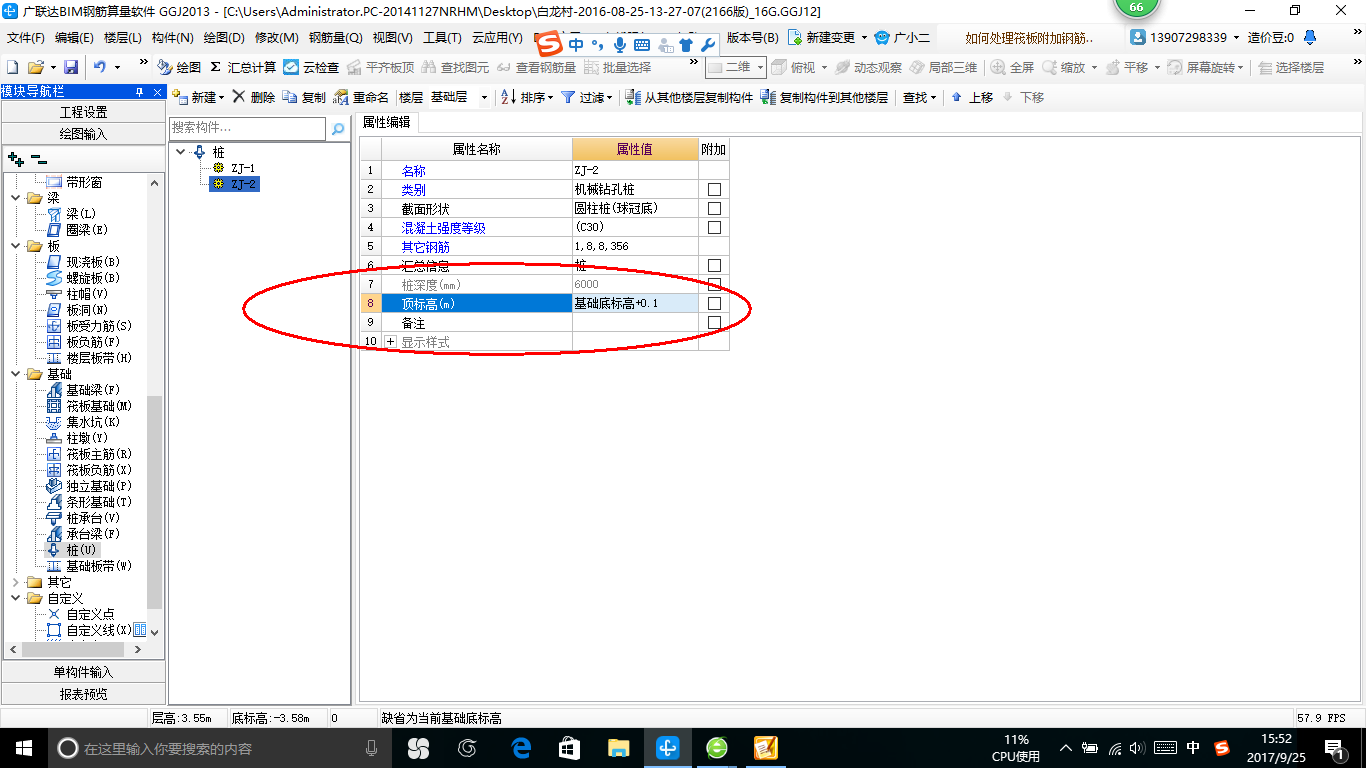Viewport: 1366px width, 768px height.
Task: Tick 附加 checkbox for 截面形状 row
Action: [714, 209]
